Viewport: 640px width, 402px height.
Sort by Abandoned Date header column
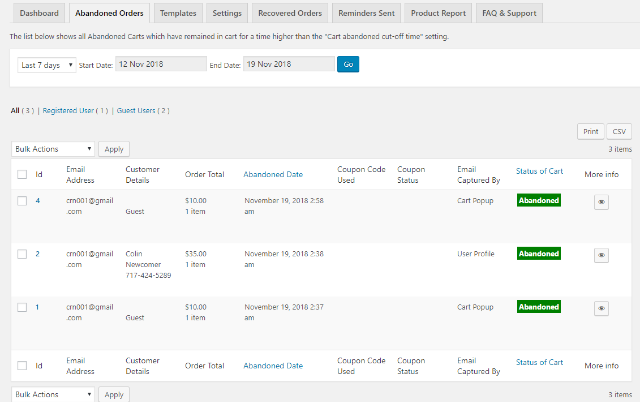[273, 174]
